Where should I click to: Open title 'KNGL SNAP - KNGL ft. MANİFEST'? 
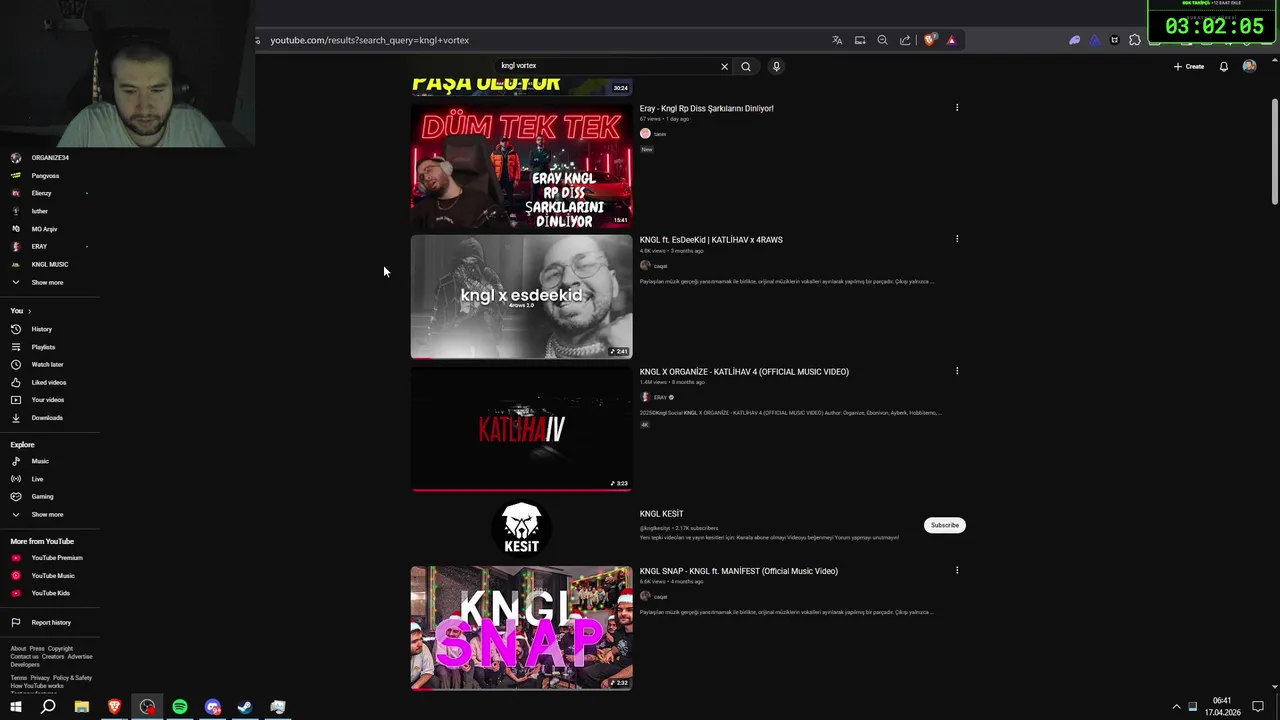[739, 571]
